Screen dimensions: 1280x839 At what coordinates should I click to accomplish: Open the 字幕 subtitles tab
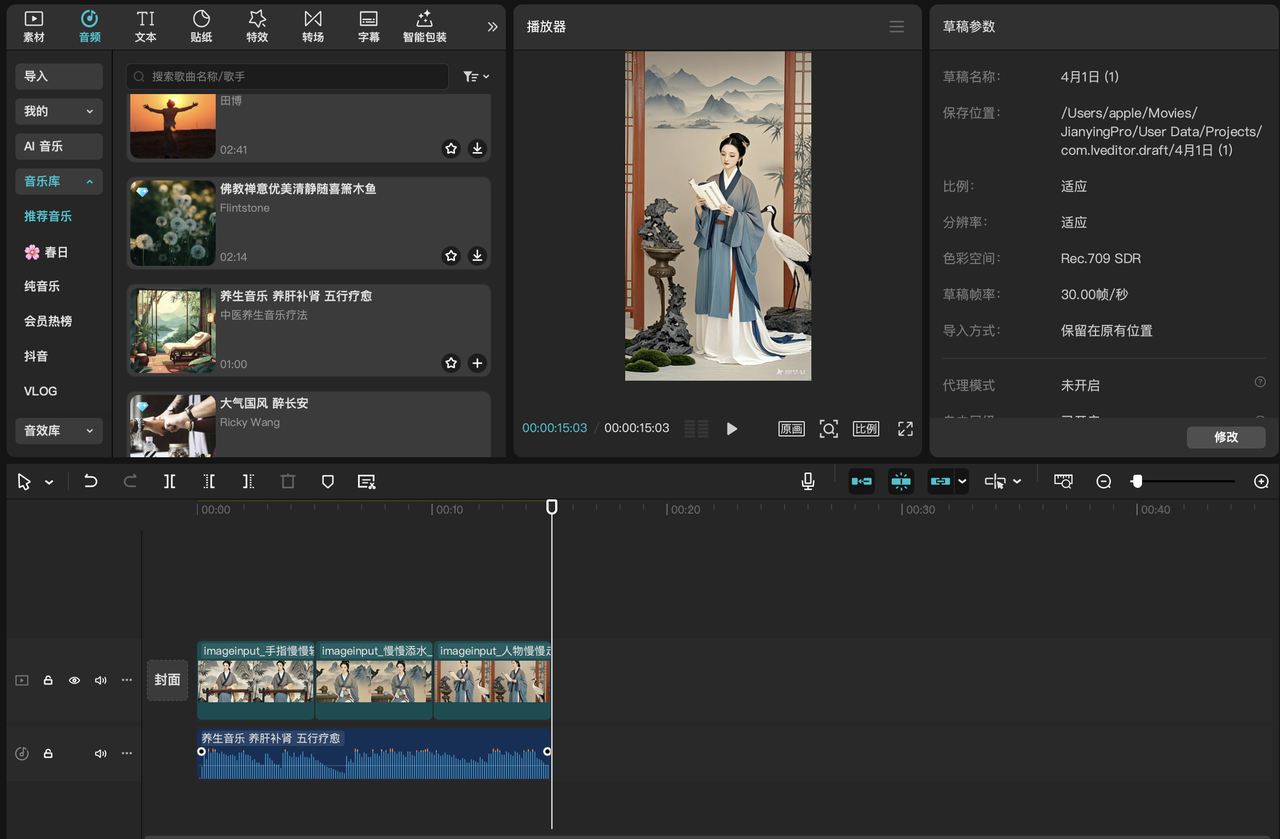click(368, 26)
